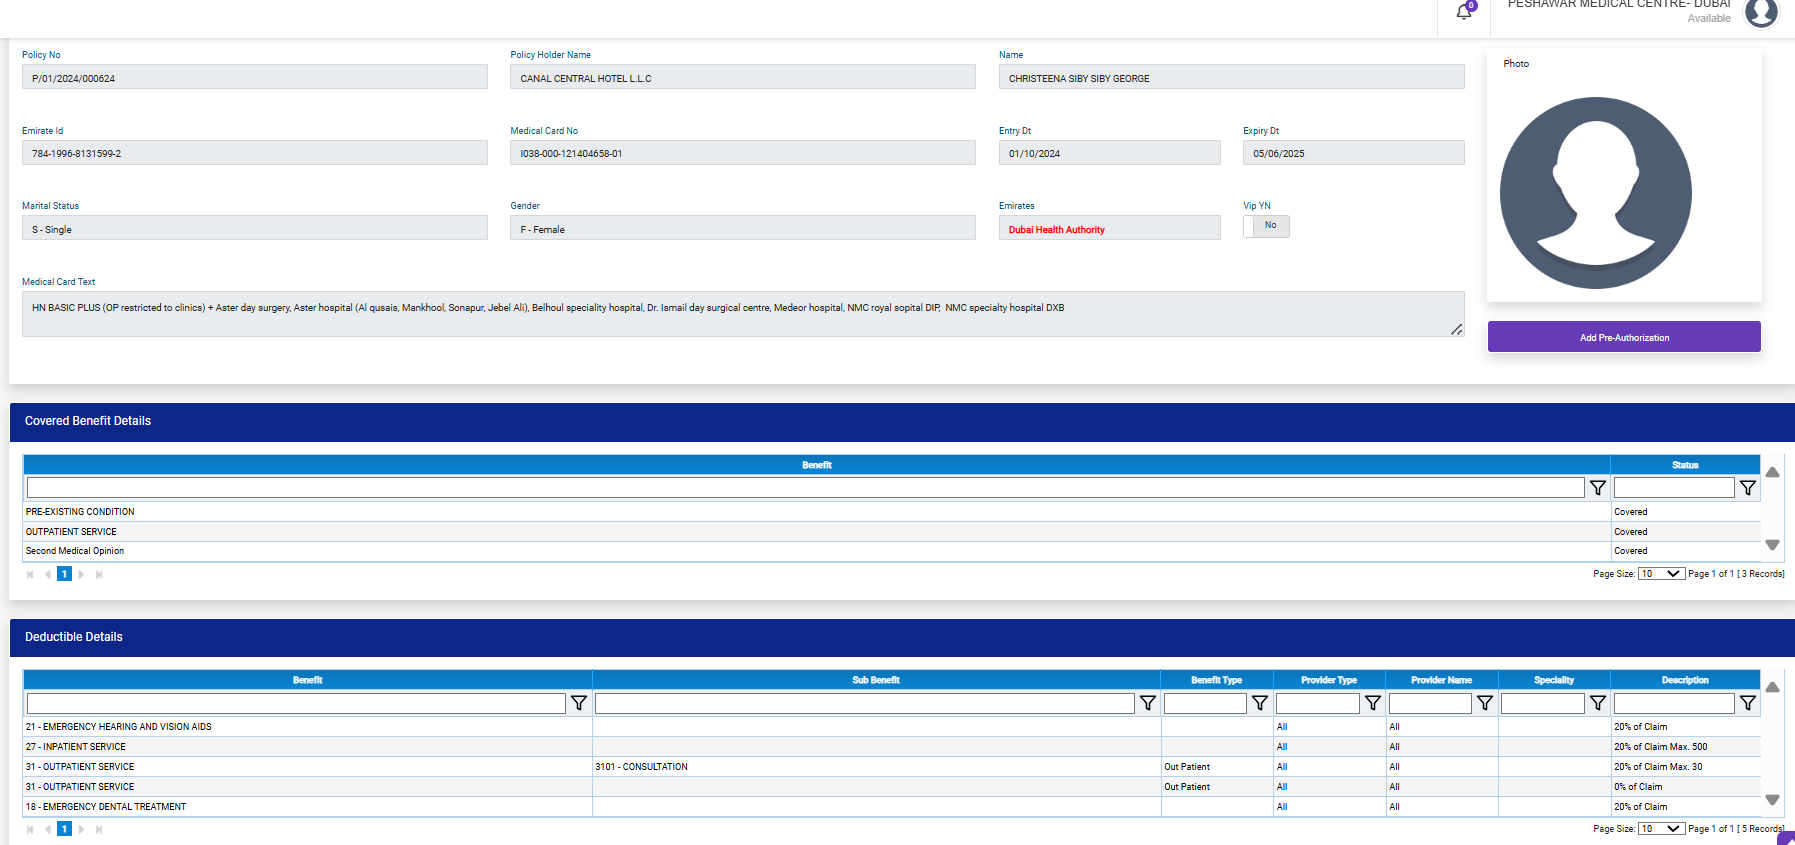Click filter icon for Sub Benefit column

tap(1147, 703)
